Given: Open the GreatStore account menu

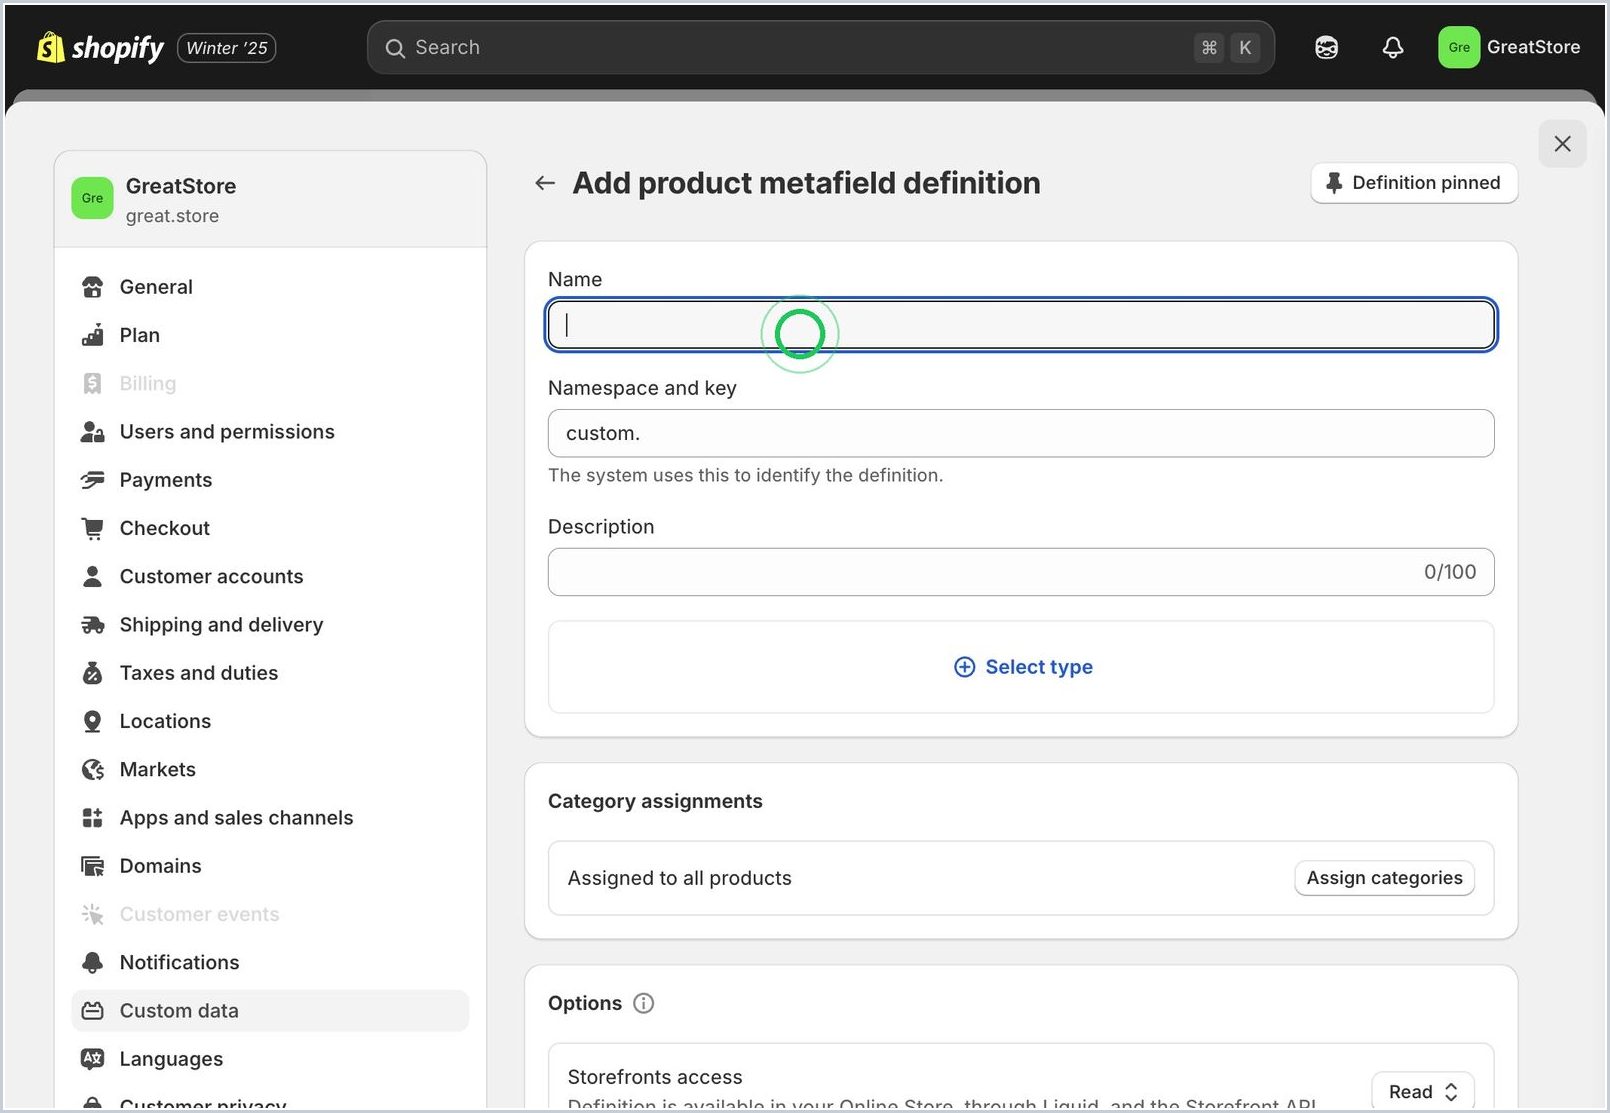Looking at the screenshot, I should coord(1510,47).
